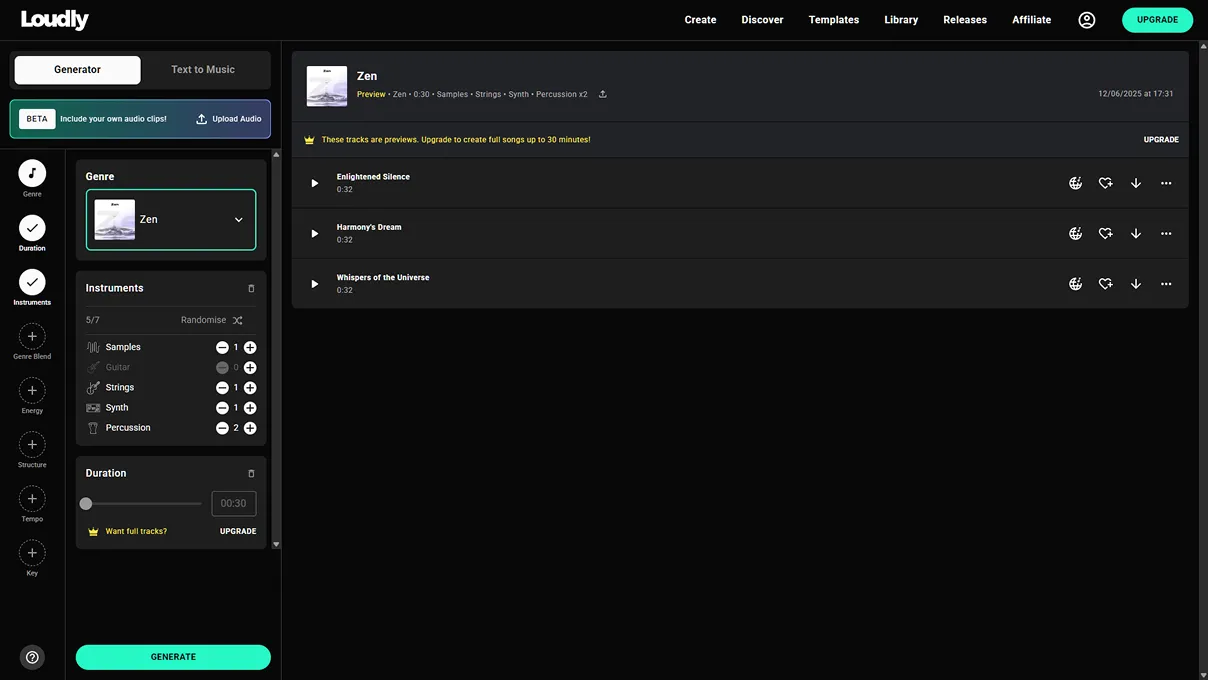Image resolution: width=1208 pixels, height=680 pixels.
Task: Open the Instruments step in sidebar
Action: pos(32,282)
